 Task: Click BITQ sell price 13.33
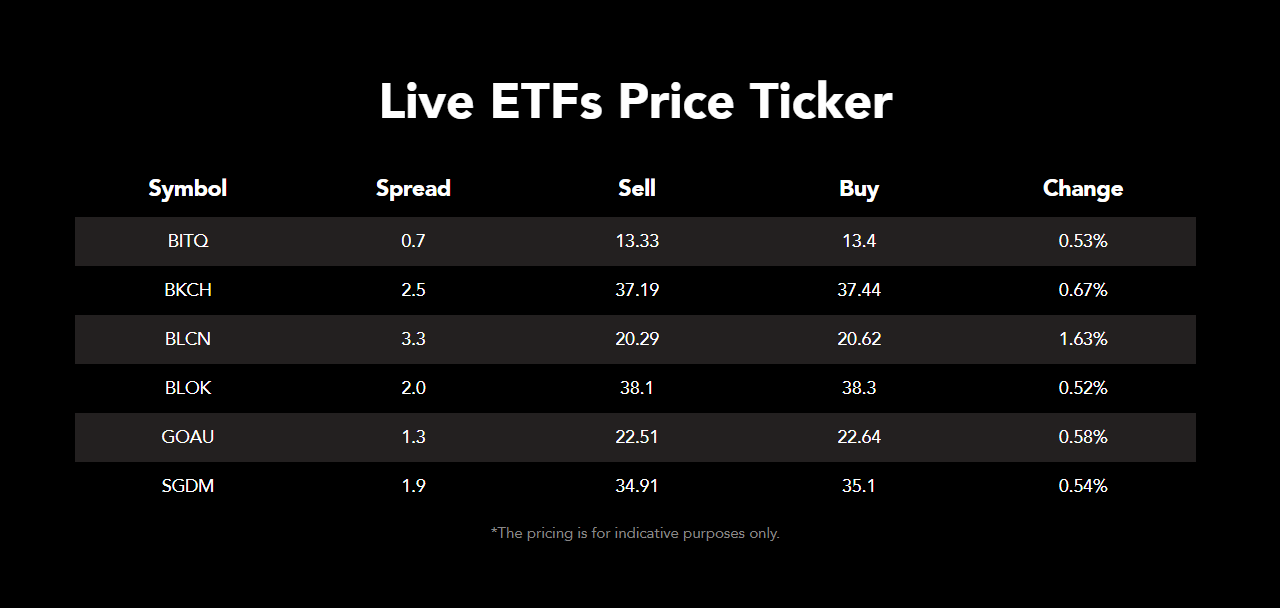point(637,241)
